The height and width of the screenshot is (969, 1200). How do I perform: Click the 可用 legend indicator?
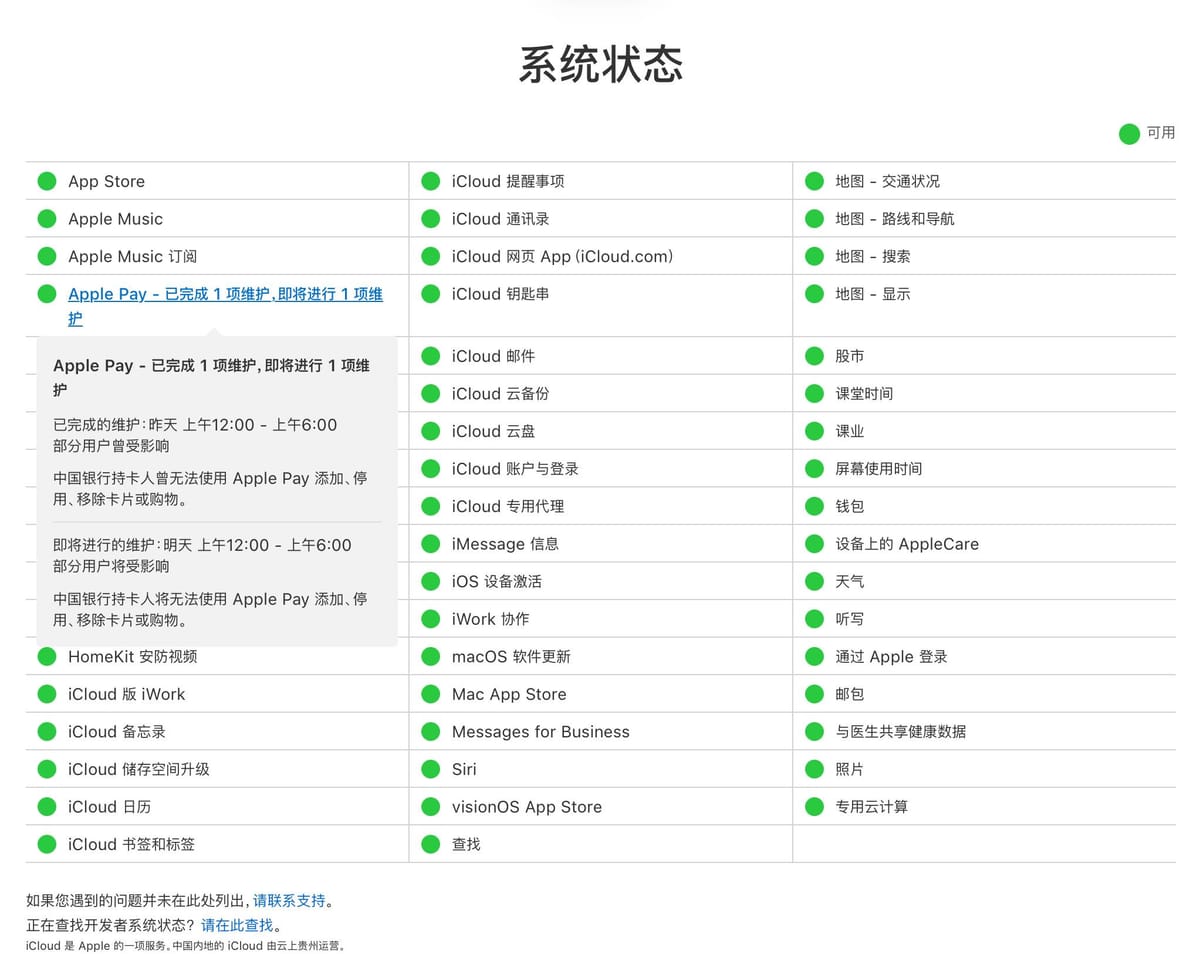point(1128,133)
